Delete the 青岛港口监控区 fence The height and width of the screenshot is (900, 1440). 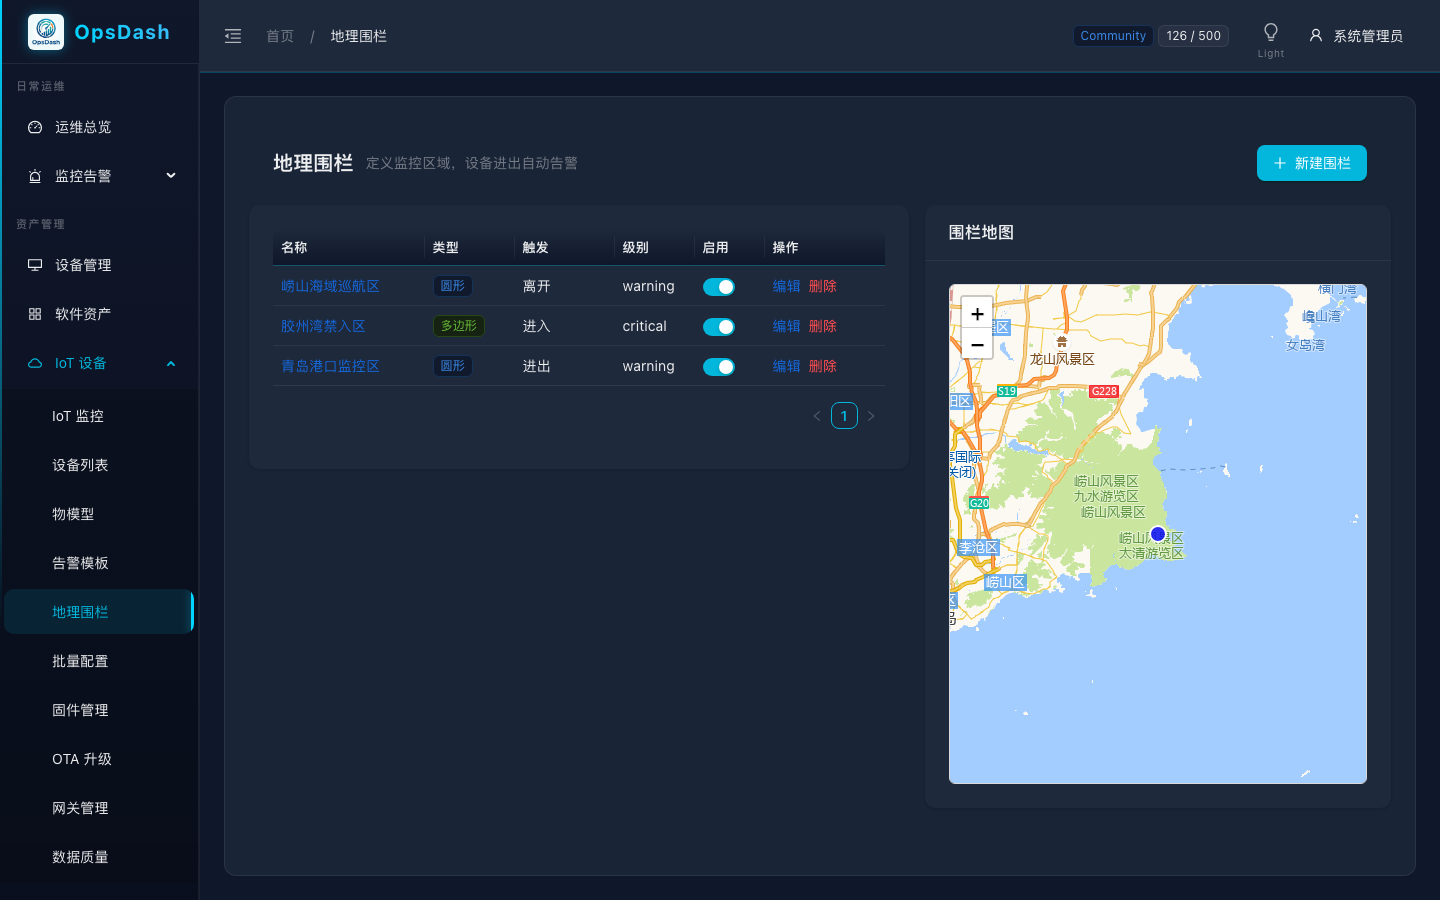[823, 366]
